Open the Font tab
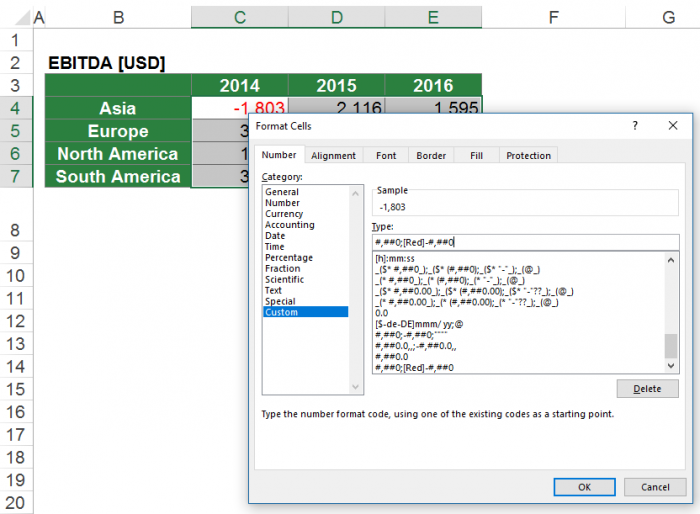 coord(386,155)
